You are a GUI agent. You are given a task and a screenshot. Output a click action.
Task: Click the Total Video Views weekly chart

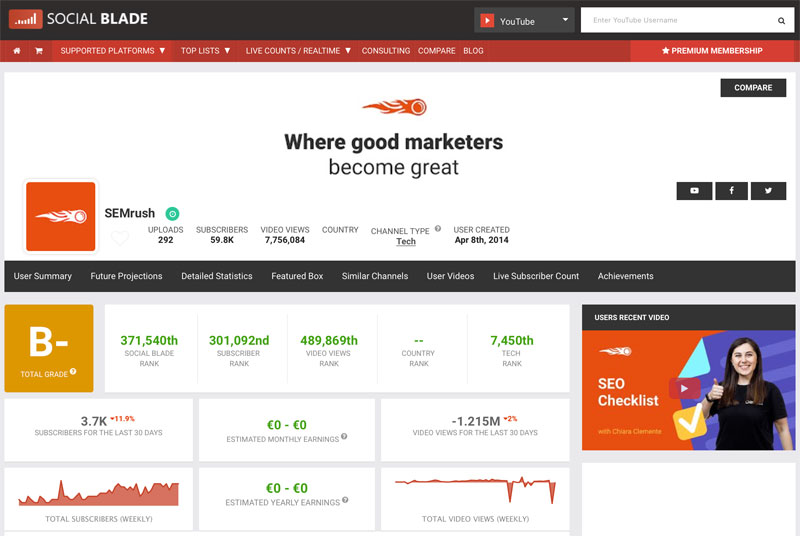tap(475, 489)
